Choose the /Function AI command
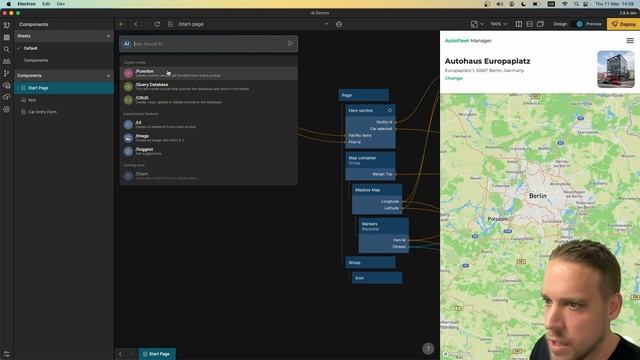This screenshot has height=360, width=640. click(x=209, y=73)
